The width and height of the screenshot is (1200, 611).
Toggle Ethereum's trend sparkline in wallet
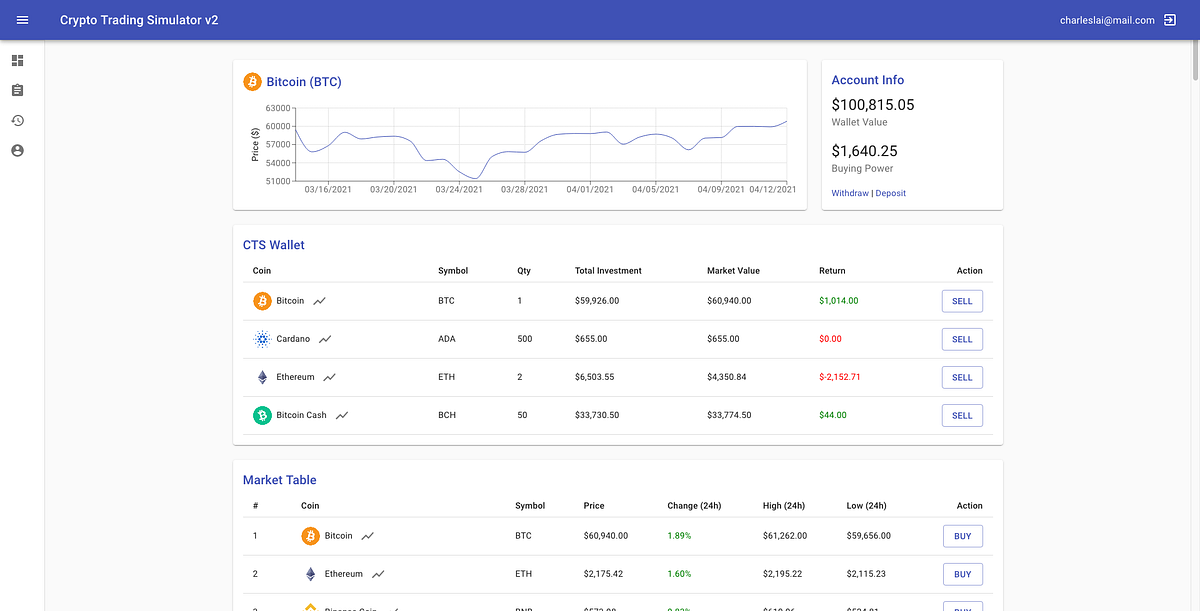pyautogui.click(x=327, y=377)
